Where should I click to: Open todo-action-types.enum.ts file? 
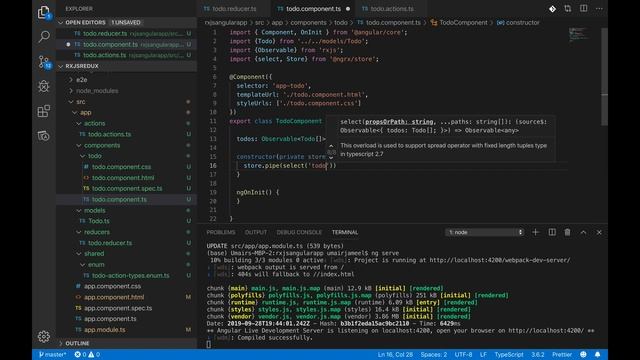(x=130, y=276)
